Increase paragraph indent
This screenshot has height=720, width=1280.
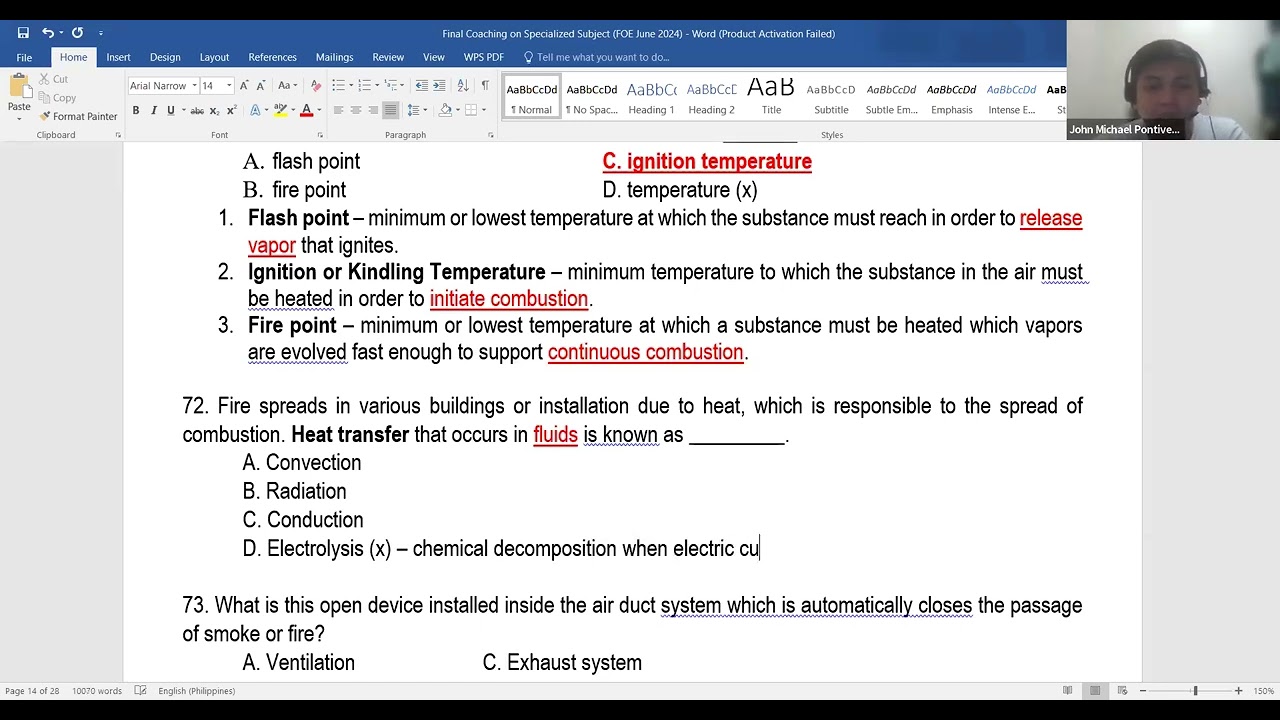(x=439, y=86)
